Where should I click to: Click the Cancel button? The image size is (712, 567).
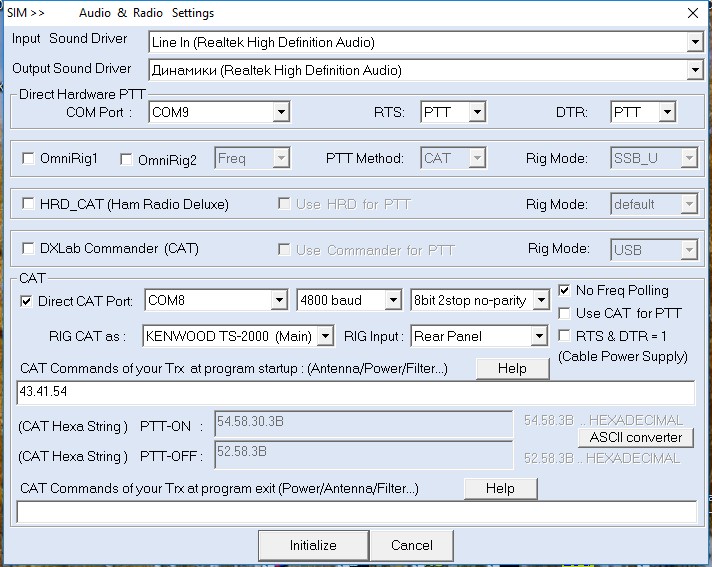pos(411,545)
